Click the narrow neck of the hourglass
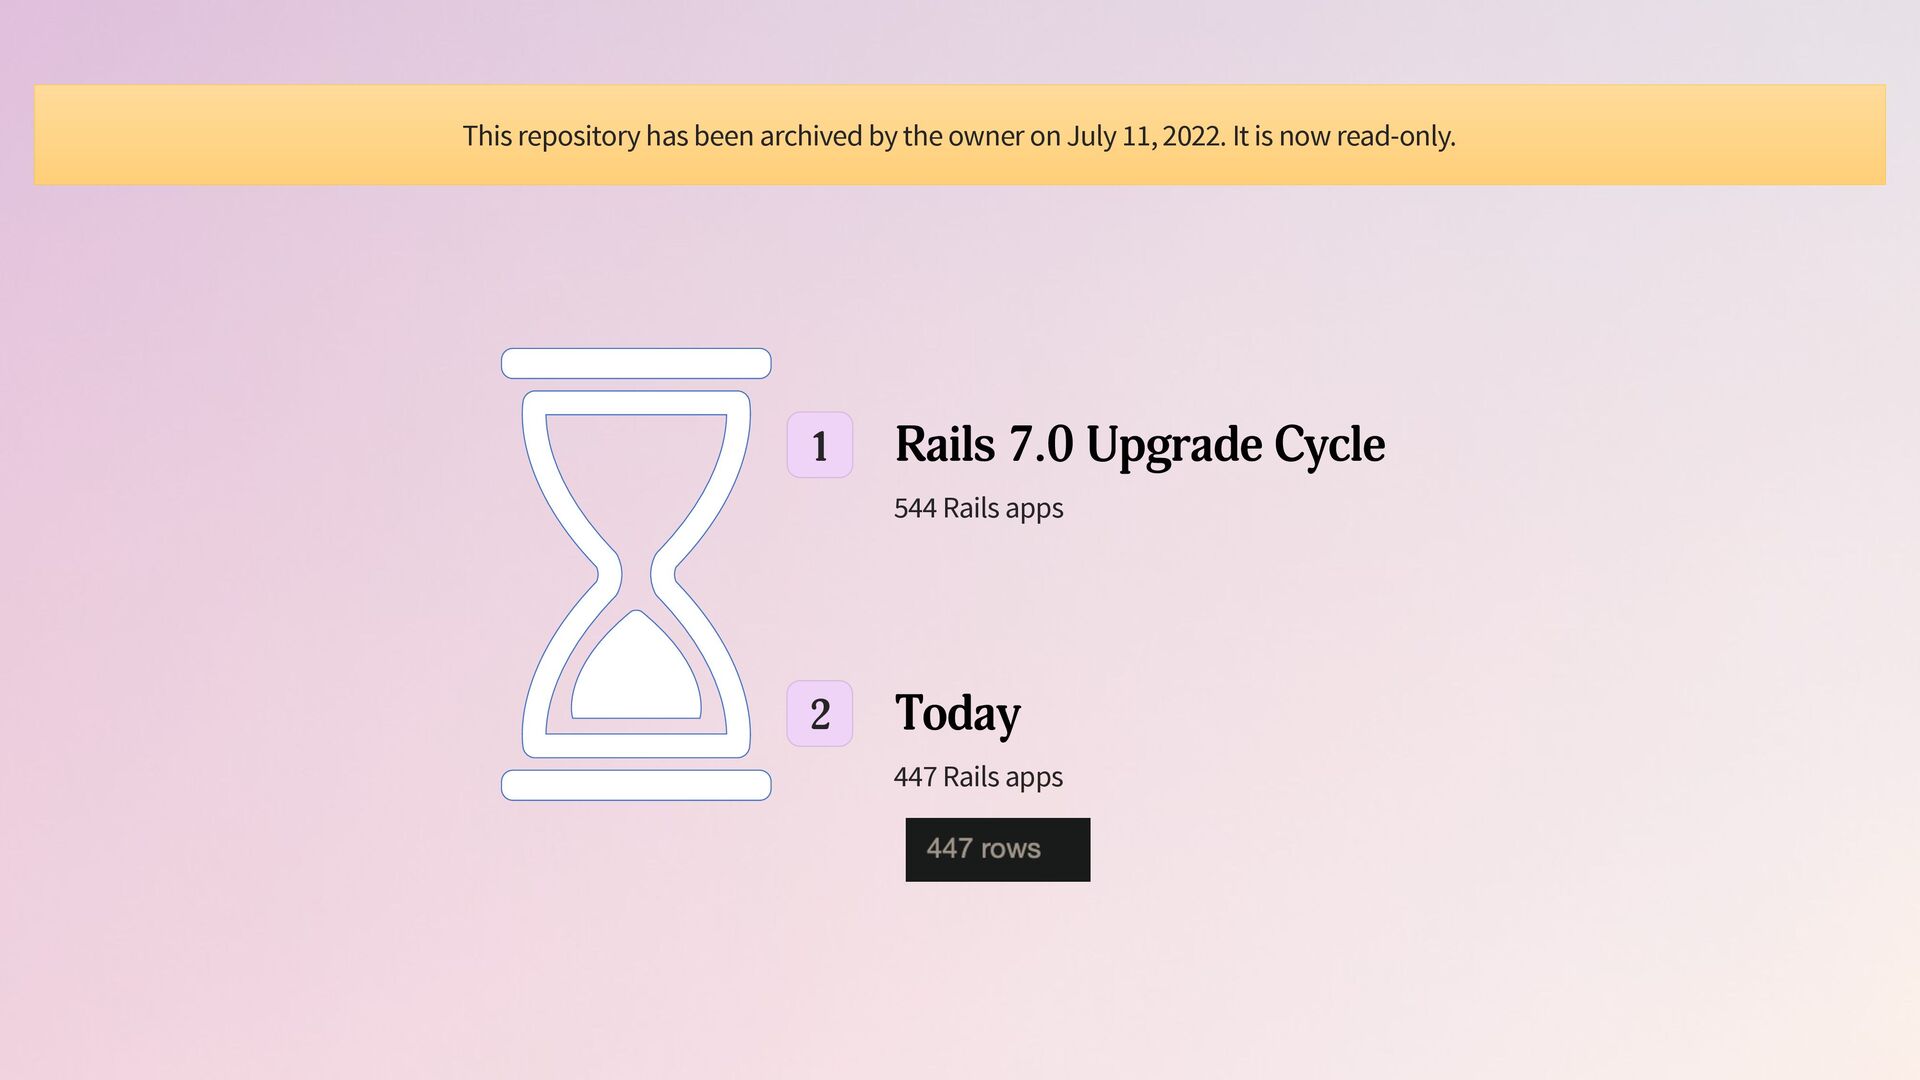This screenshot has height=1080, width=1920. coord(636,574)
